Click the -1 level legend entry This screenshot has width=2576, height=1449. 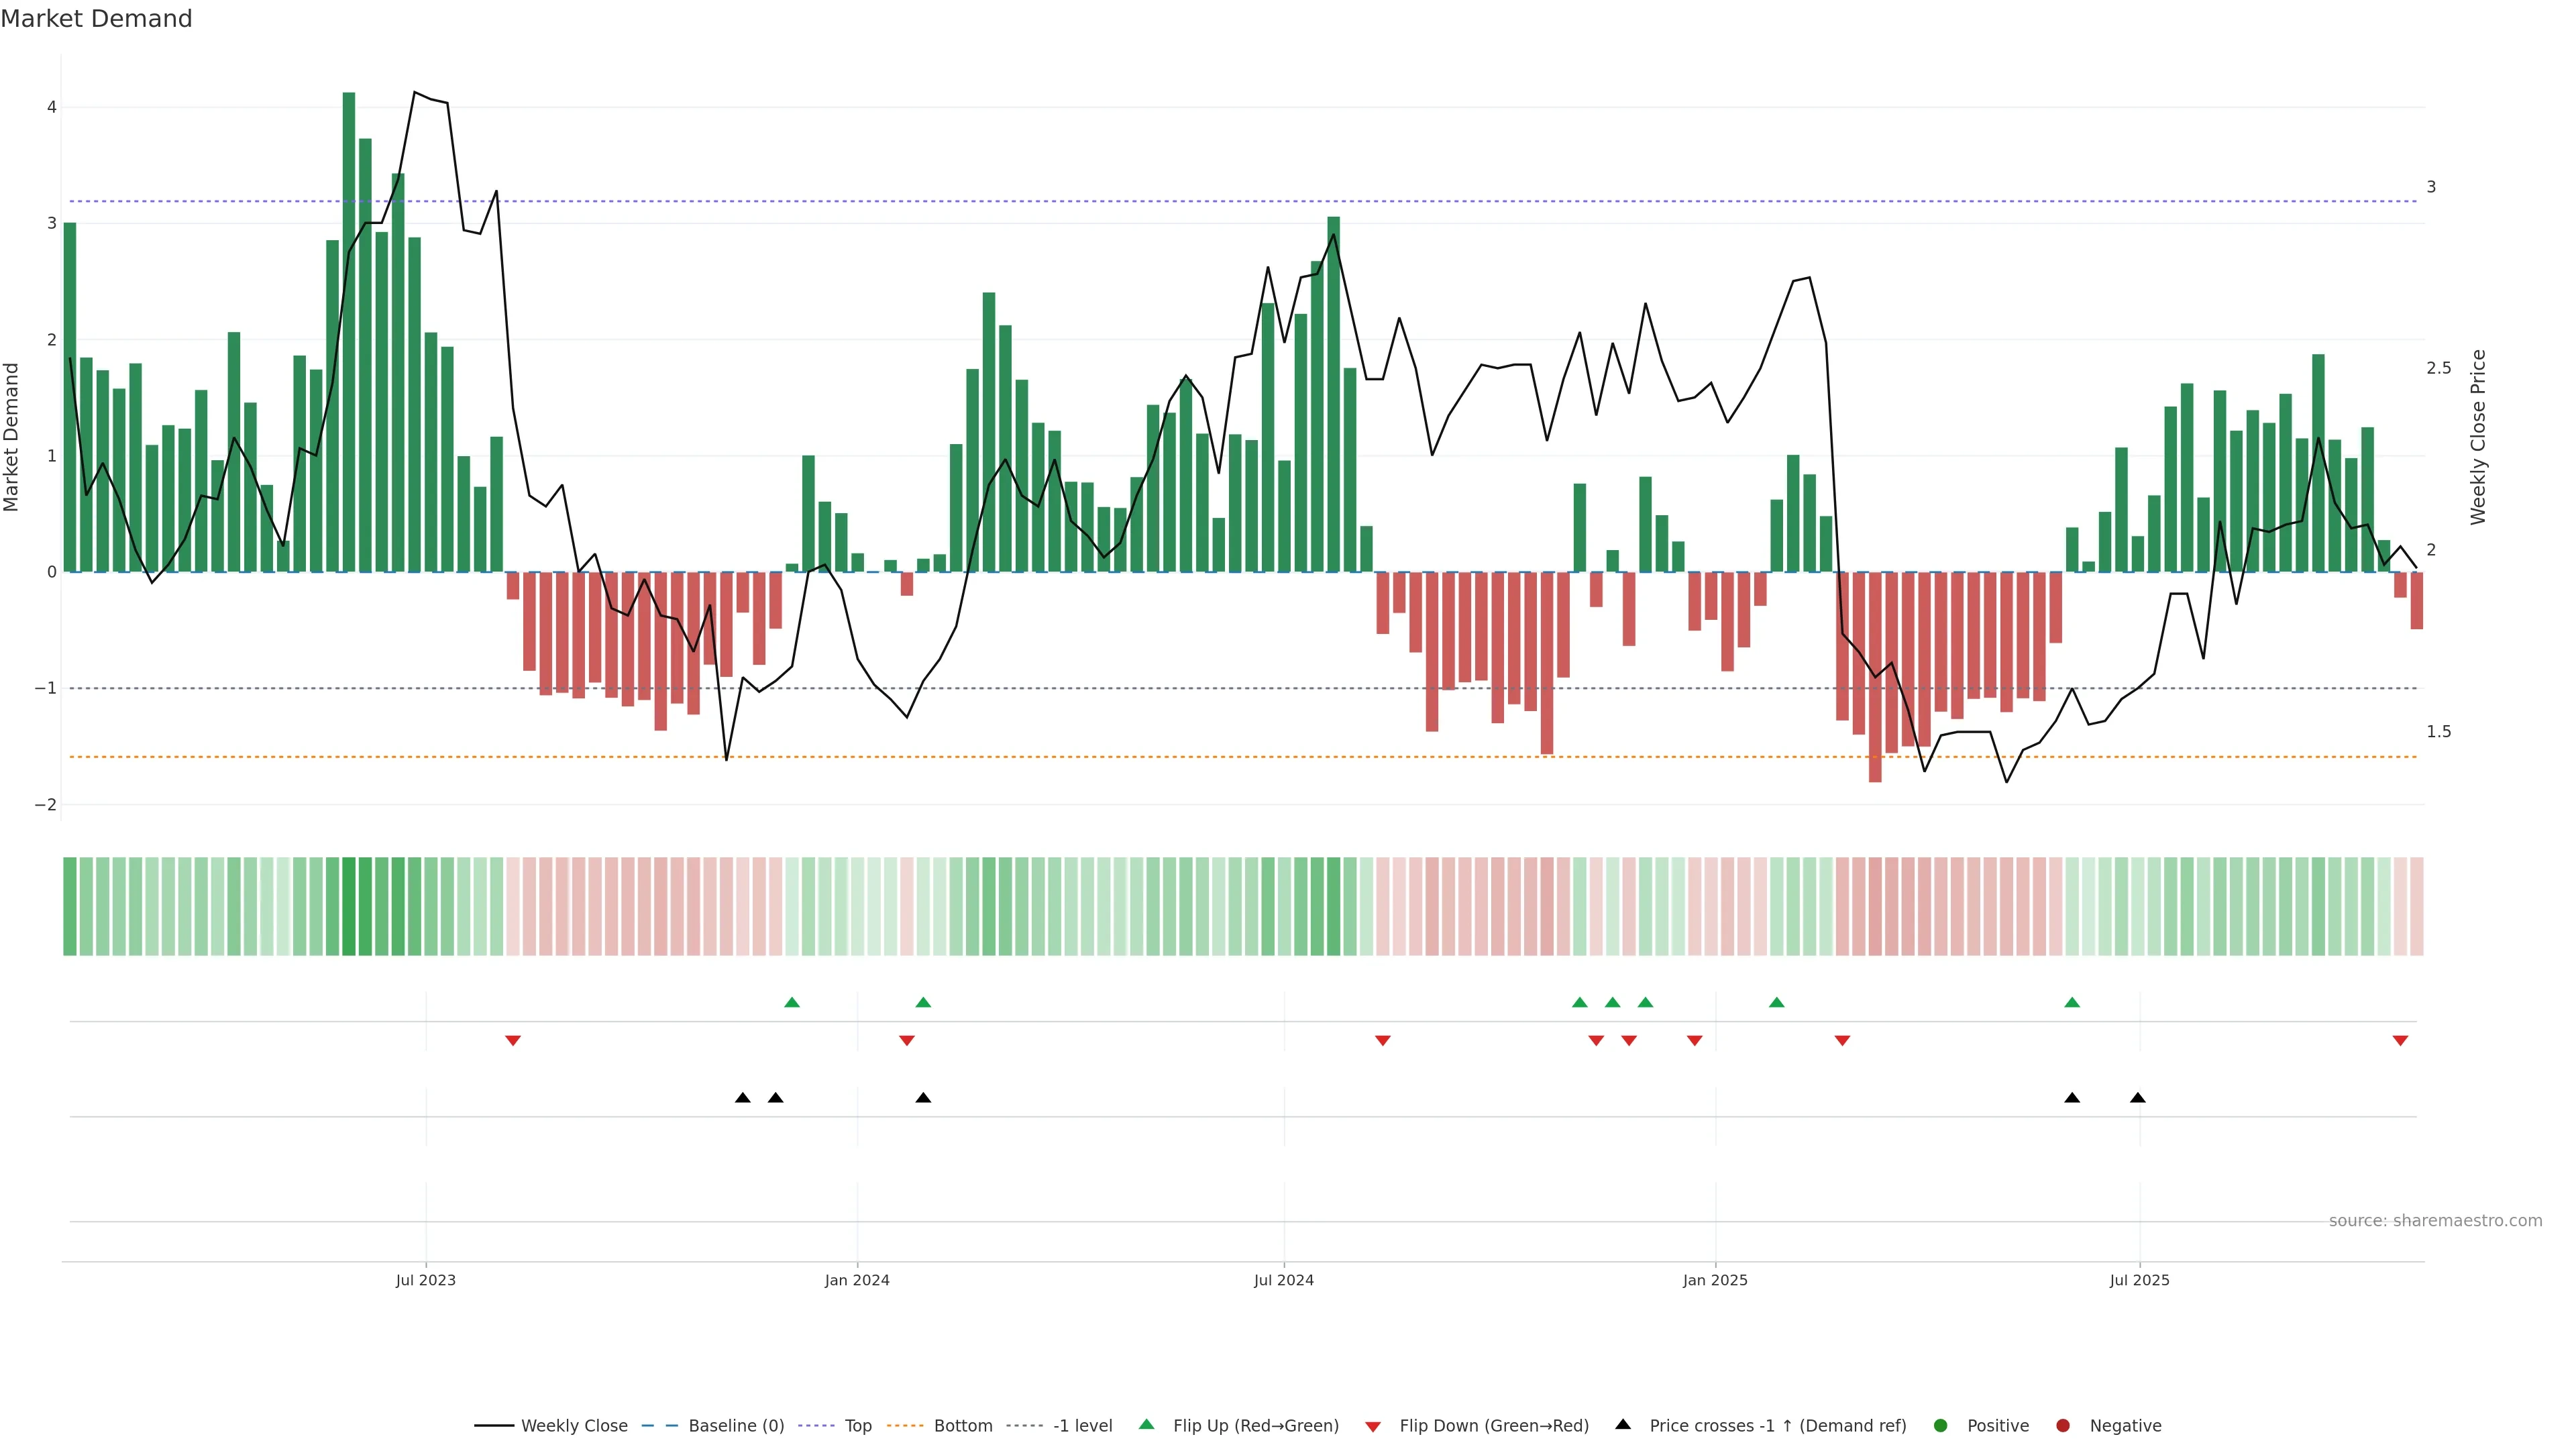[1082, 1426]
